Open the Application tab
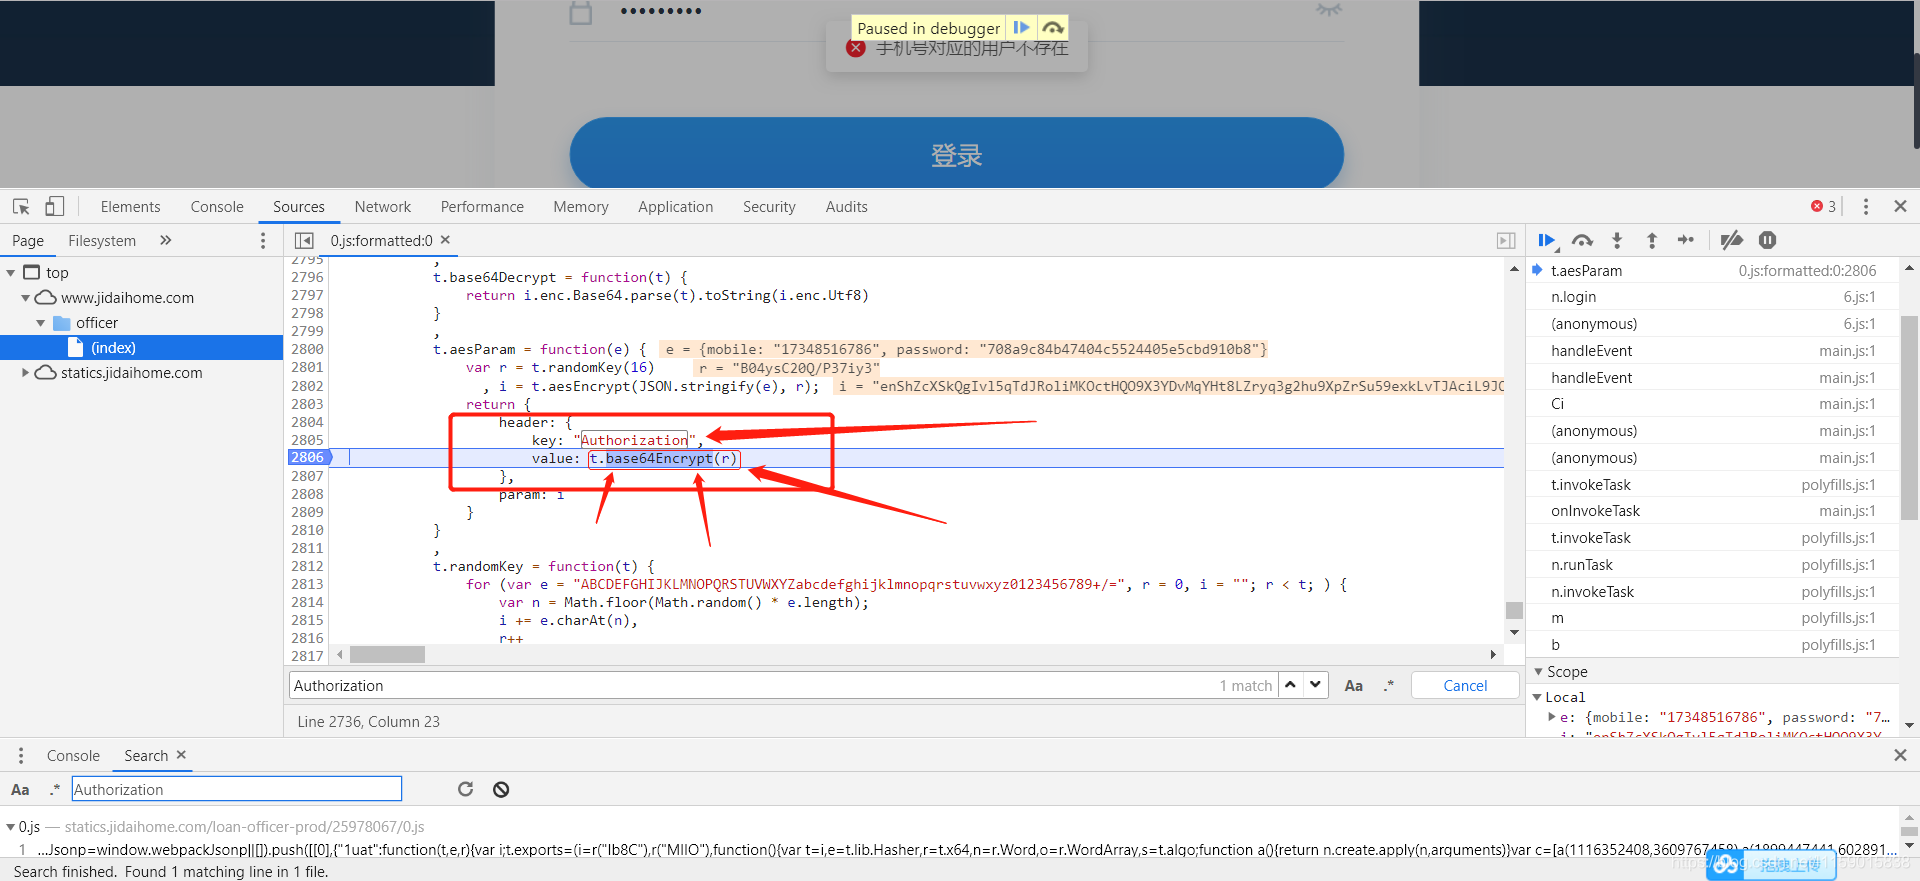This screenshot has height=881, width=1920. [x=676, y=206]
